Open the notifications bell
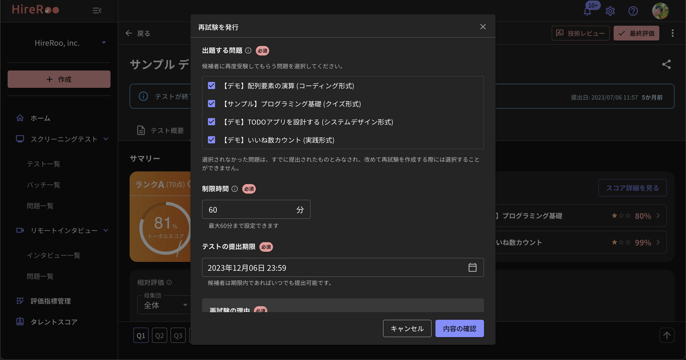 tap(588, 11)
